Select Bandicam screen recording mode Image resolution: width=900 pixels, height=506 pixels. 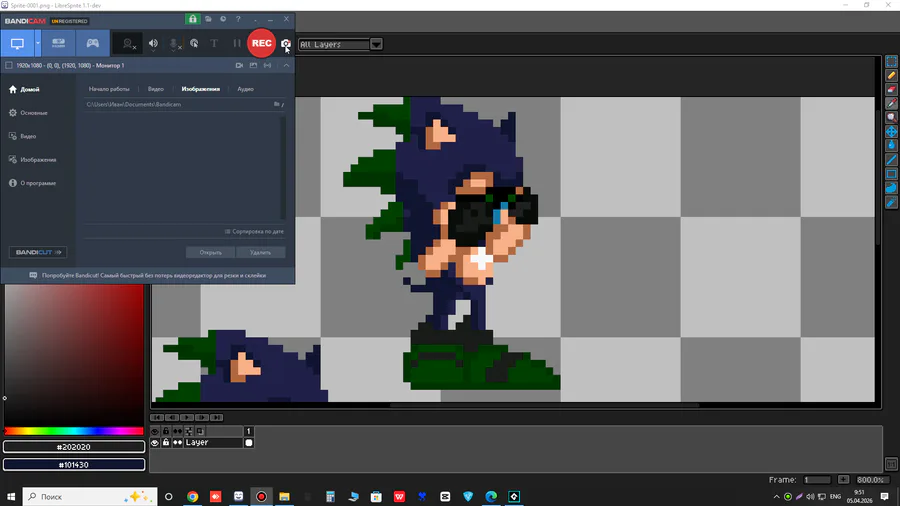pos(17,44)
